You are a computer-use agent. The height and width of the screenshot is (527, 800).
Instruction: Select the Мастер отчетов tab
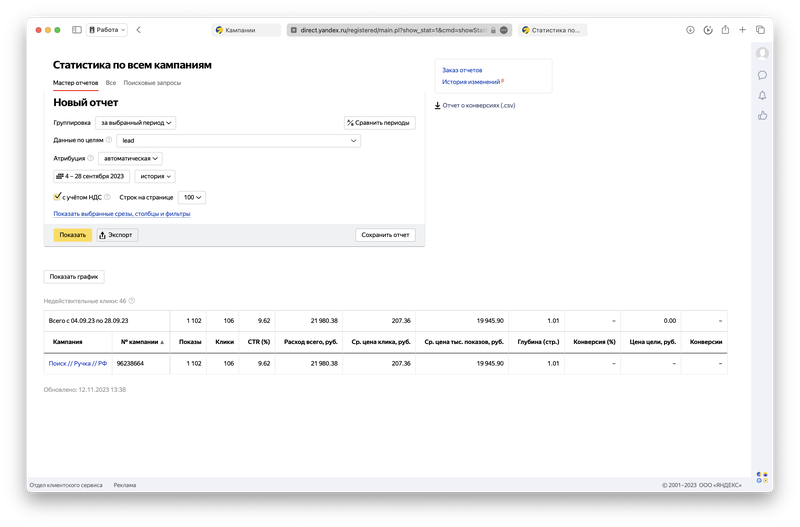(x=76, y=83)
